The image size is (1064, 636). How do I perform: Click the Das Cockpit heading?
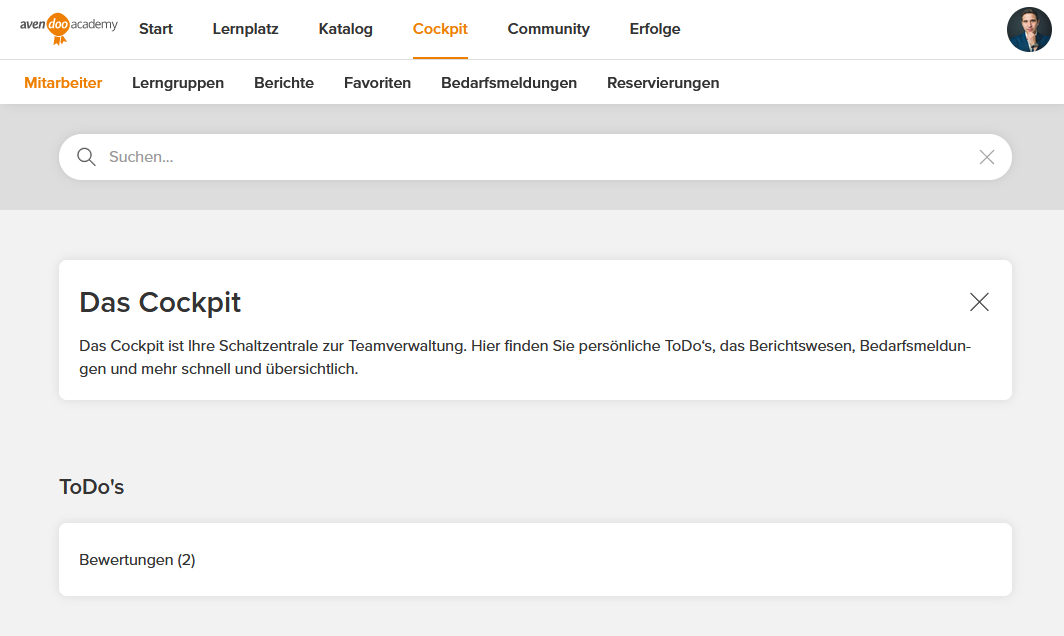[x=160, y=302]
